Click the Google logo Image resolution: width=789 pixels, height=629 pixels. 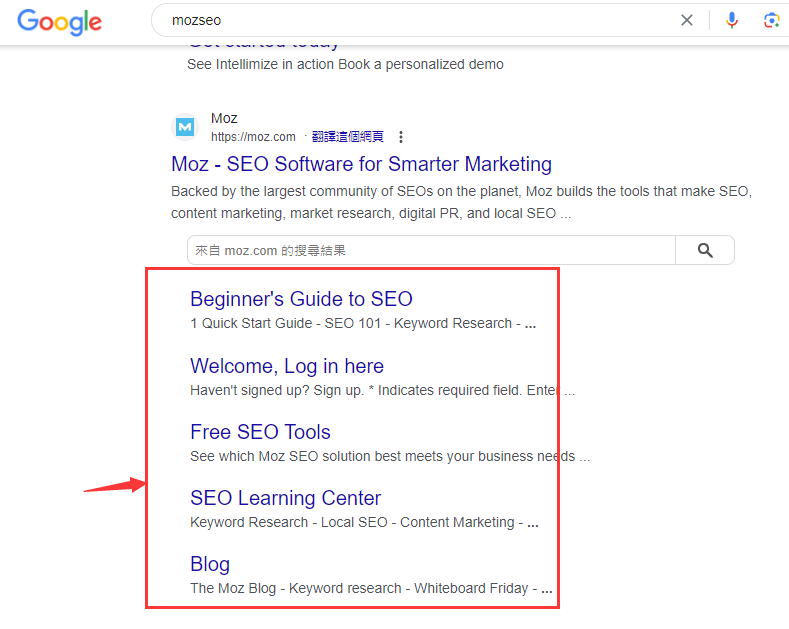click(x=59, y=21)
